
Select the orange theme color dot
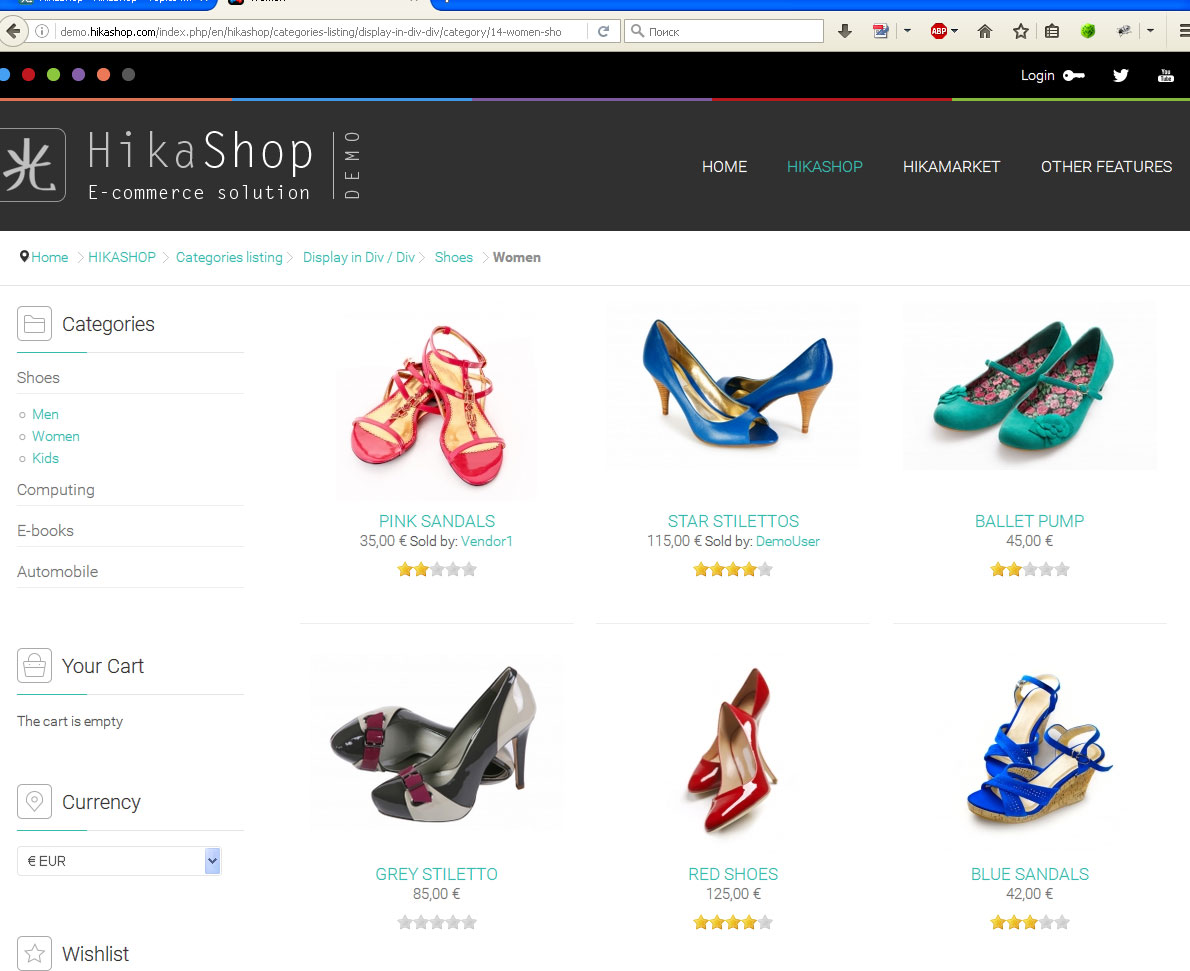(x=103, y=74)
